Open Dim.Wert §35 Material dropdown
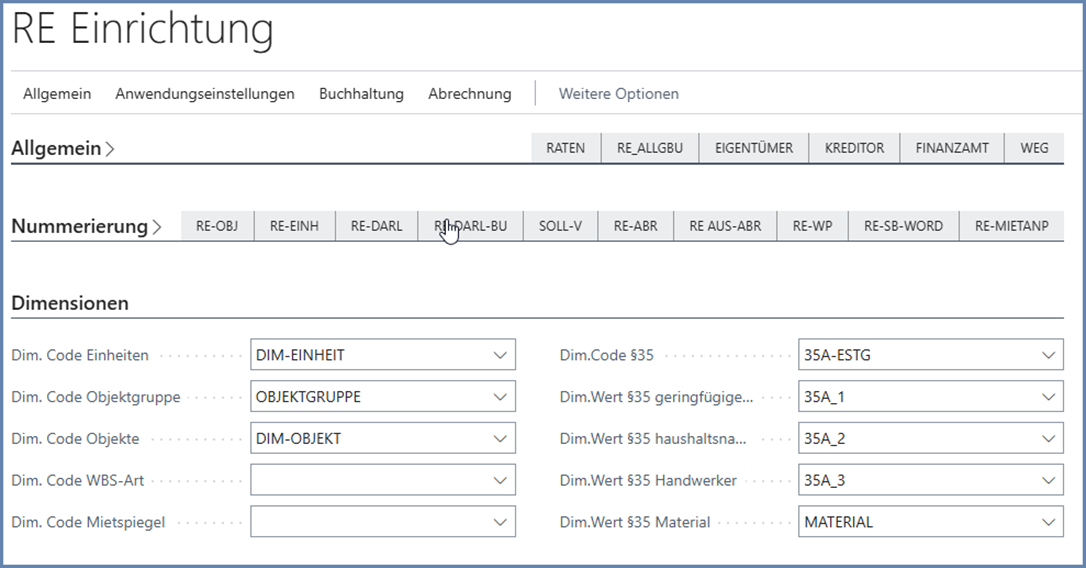1086x568 pixels. pyautogui.click(x=1047, y=522)
